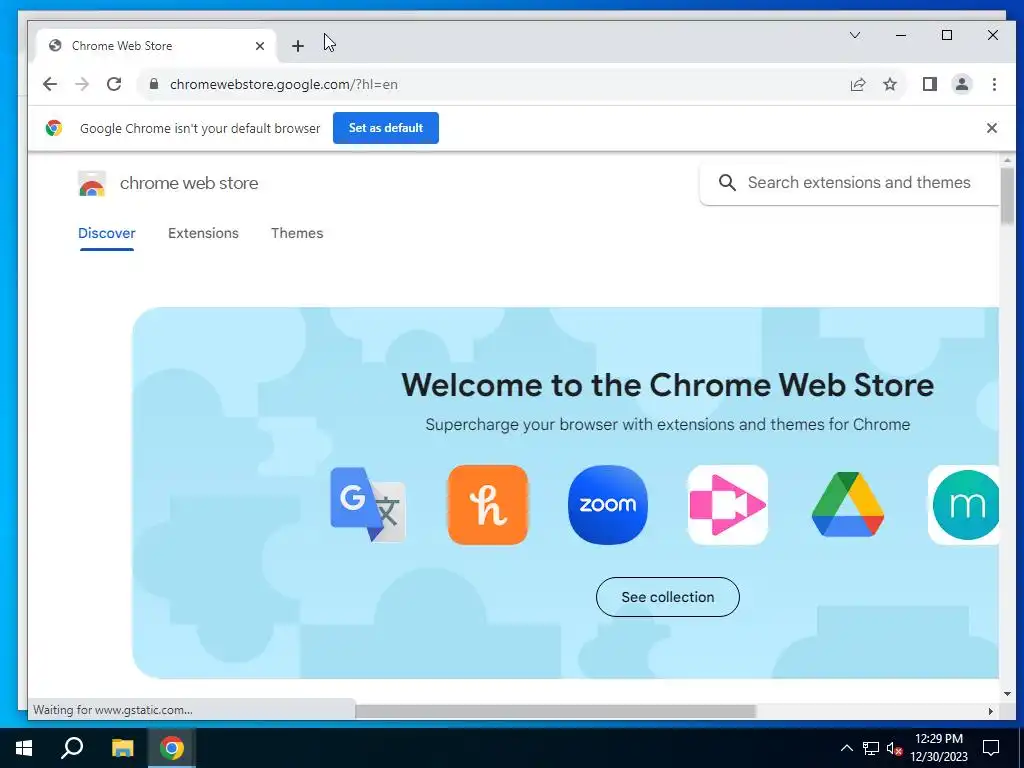
Task: Click the scroll down arrow
Action: point(1007,694)
